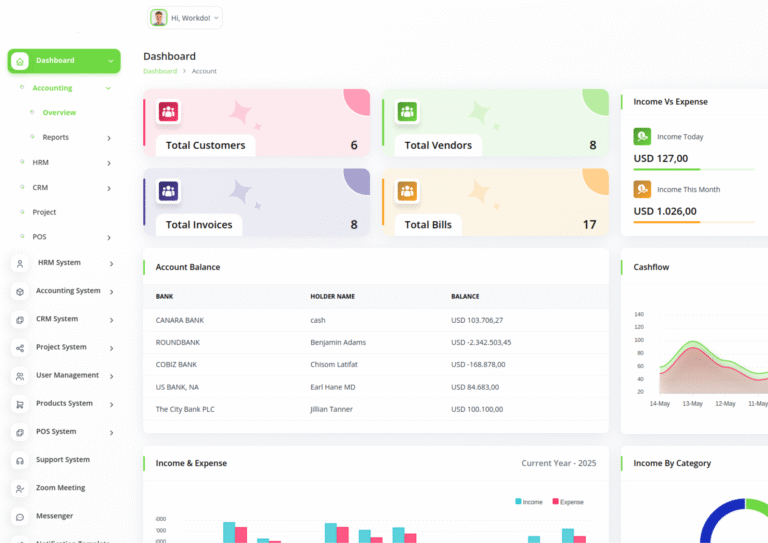The width and height of the screenshot is (768, 543).
Task: Click the Products System cart icon
Action: [20, 404]
